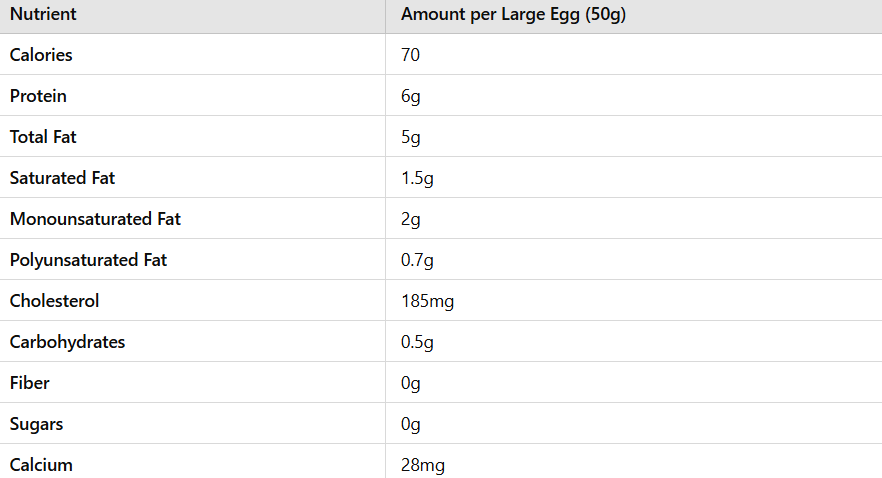Viewport: 882px width, 478px height.
Task: Click the Nutrient column header
Action: (43, 14)
